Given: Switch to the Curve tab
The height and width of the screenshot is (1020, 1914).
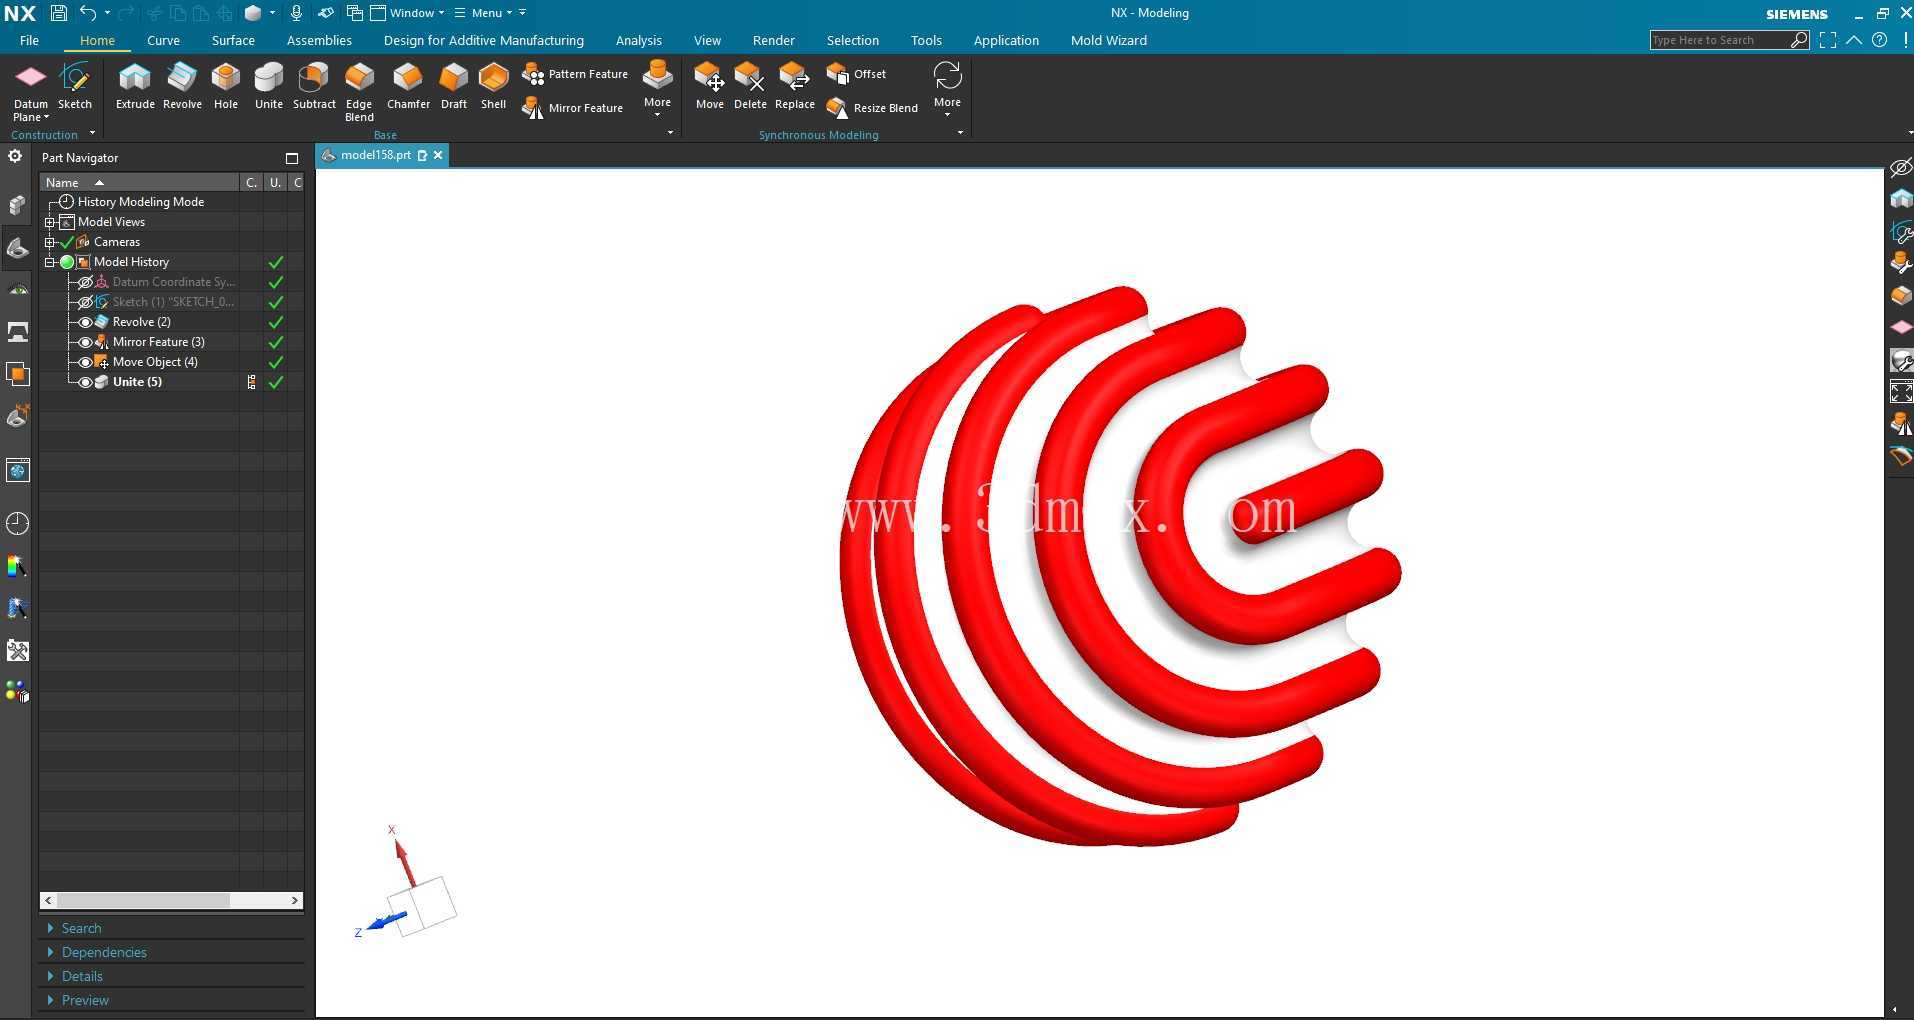Looking at the screenshot, I should point(163,40).
